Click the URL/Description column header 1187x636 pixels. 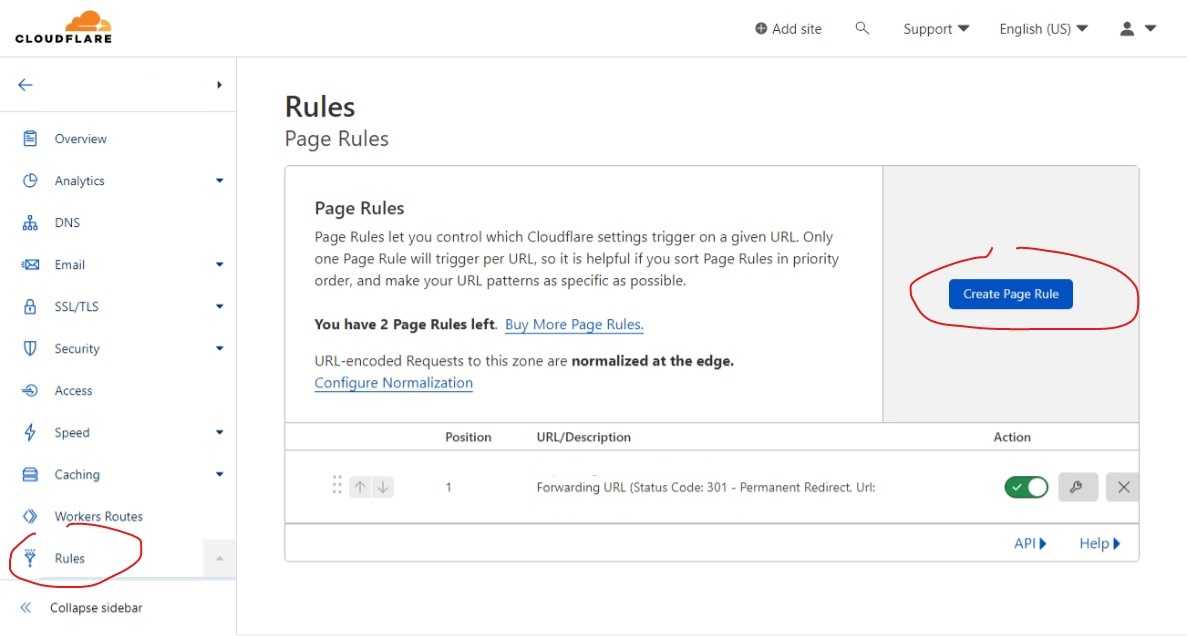point(584,437)
